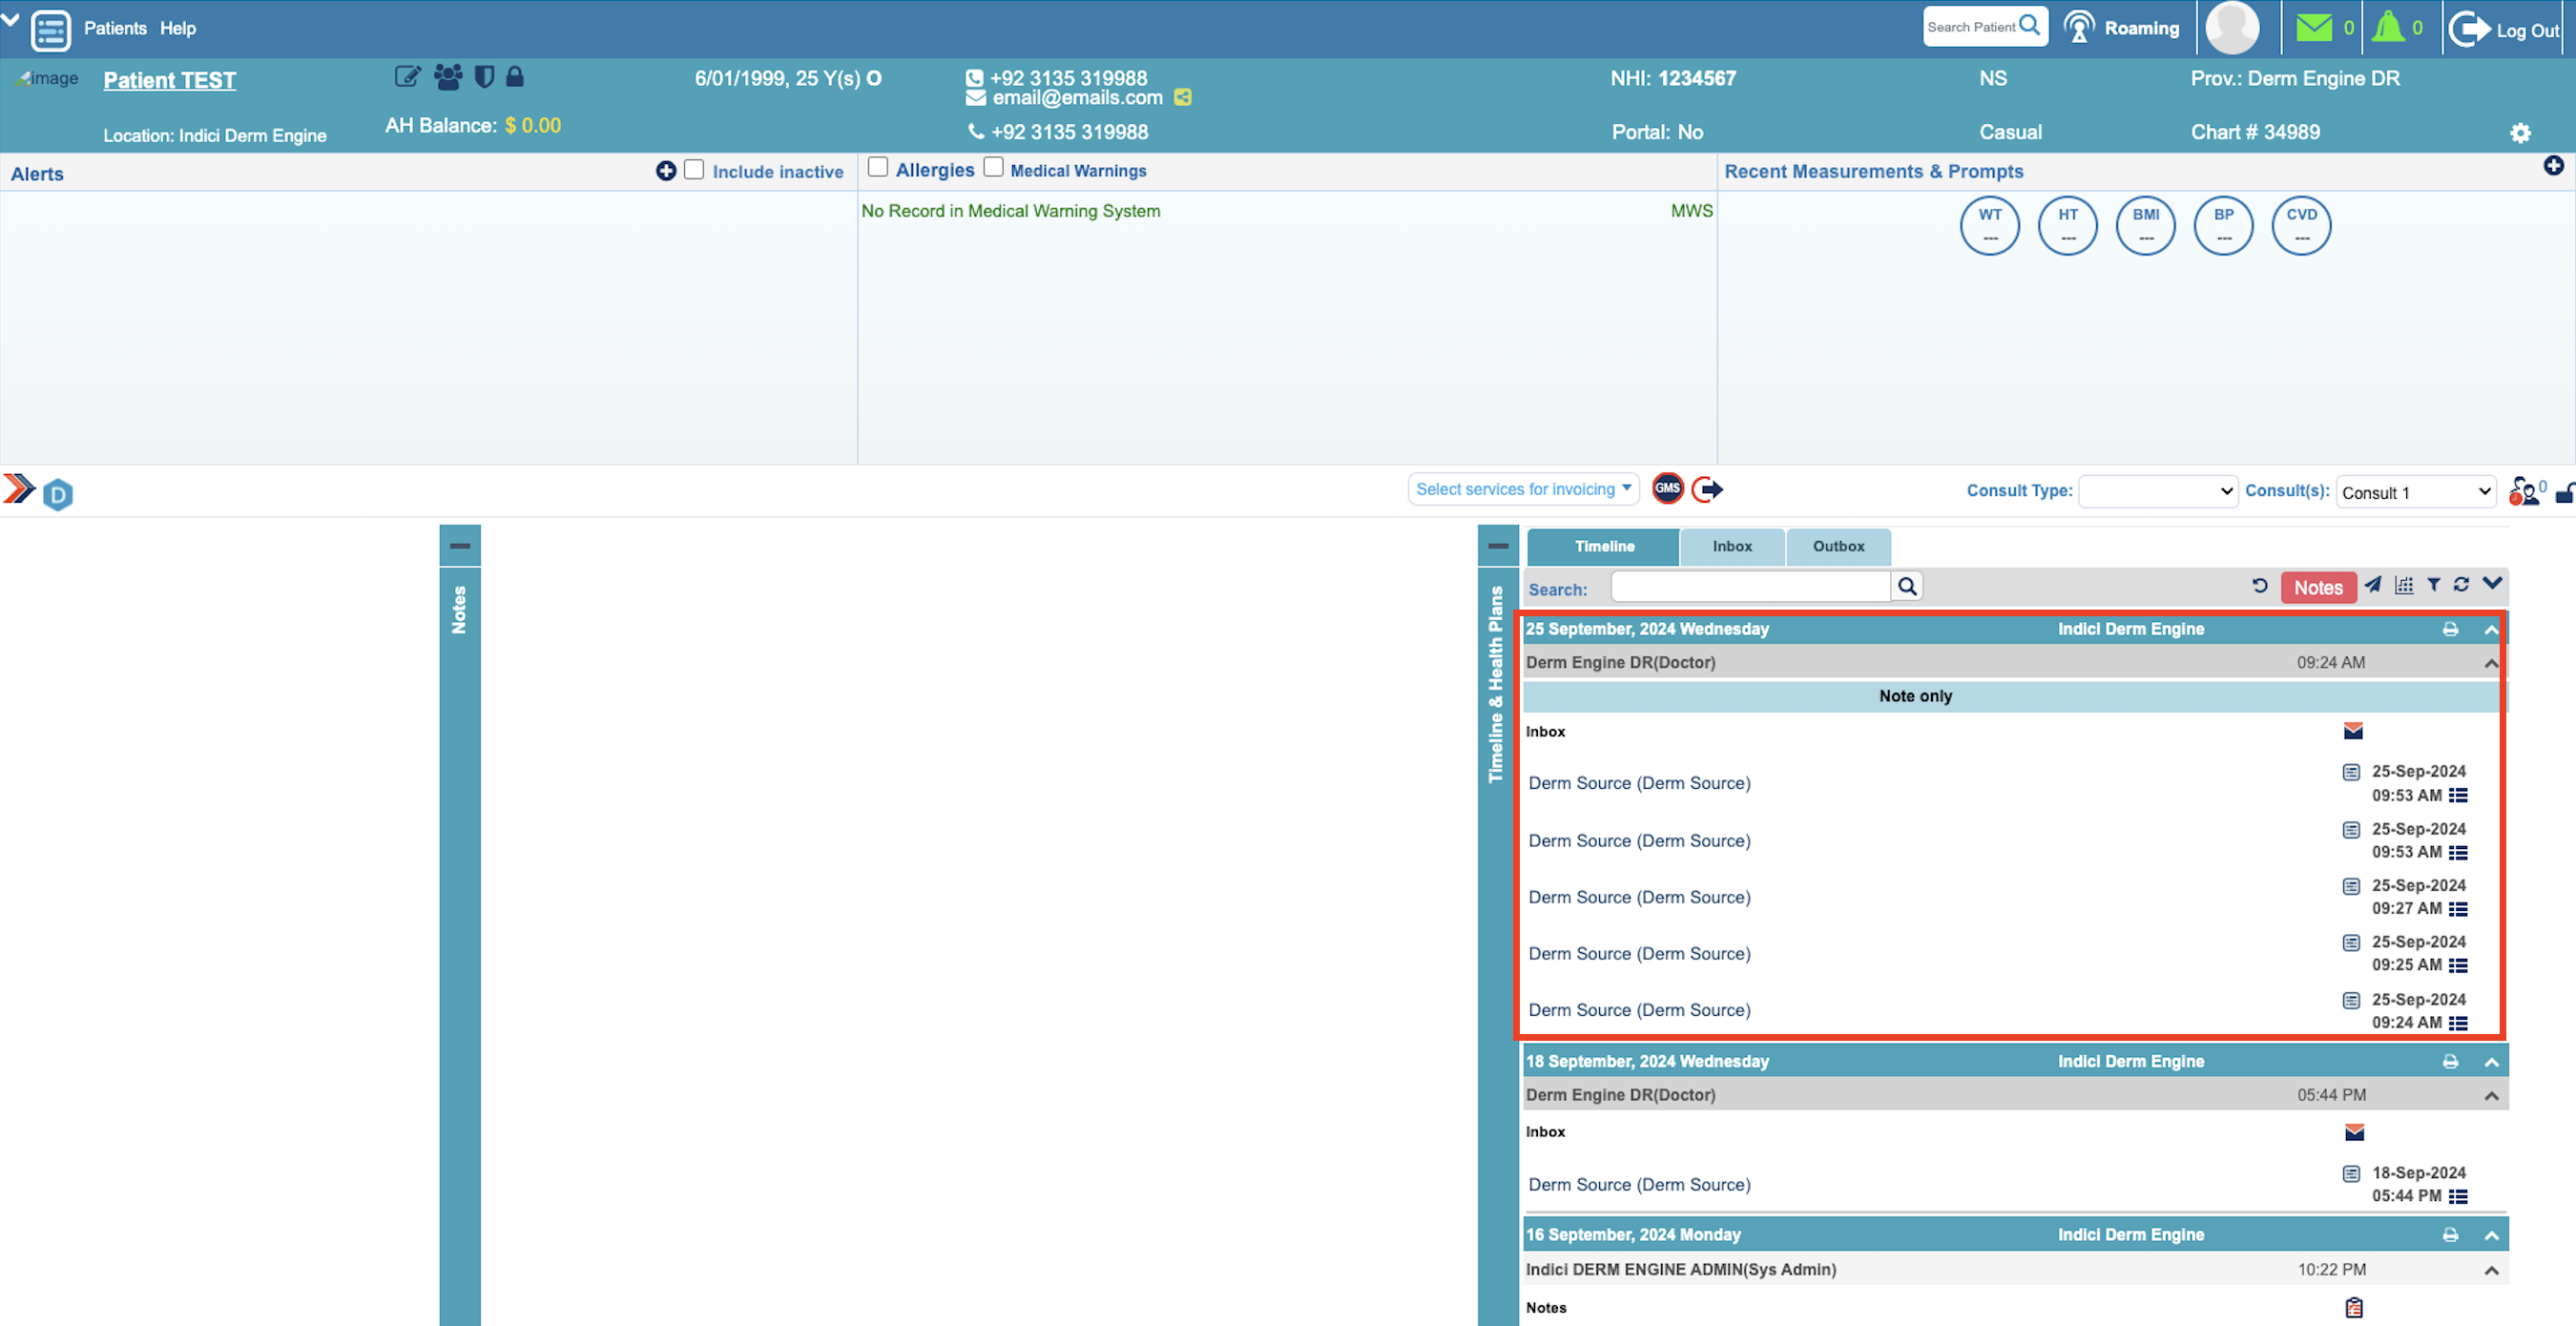Click the edit patient pencil icon

click(x=407, y=77)
